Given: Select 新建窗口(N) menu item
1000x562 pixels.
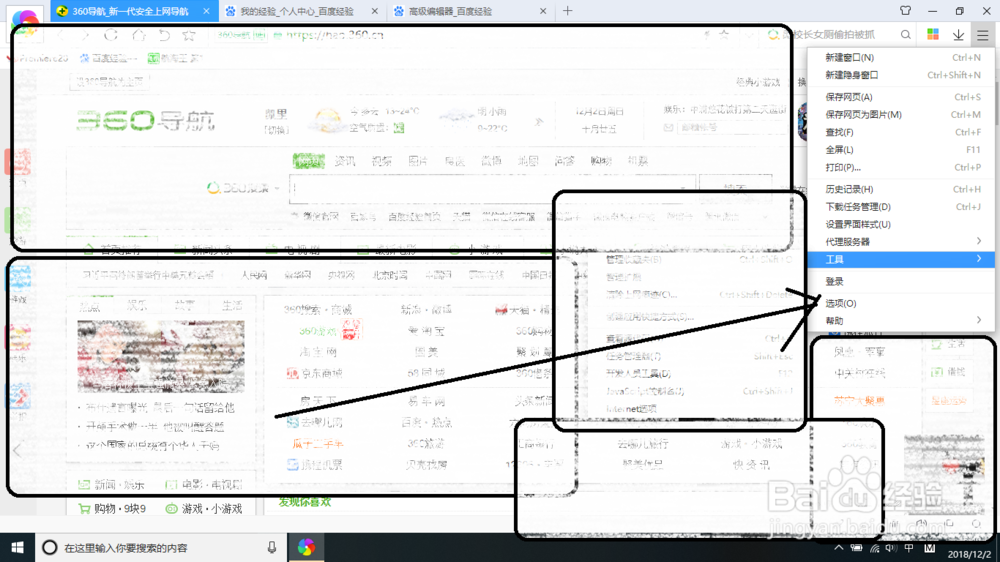Looking at the screenshot, I should coord(901,57).
